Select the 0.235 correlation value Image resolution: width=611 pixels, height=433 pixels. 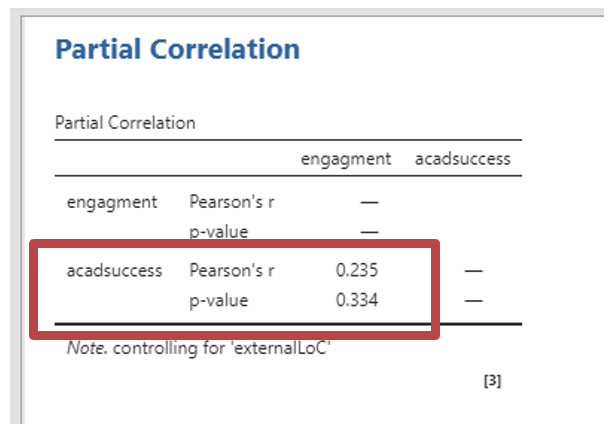tap(358, 270)
